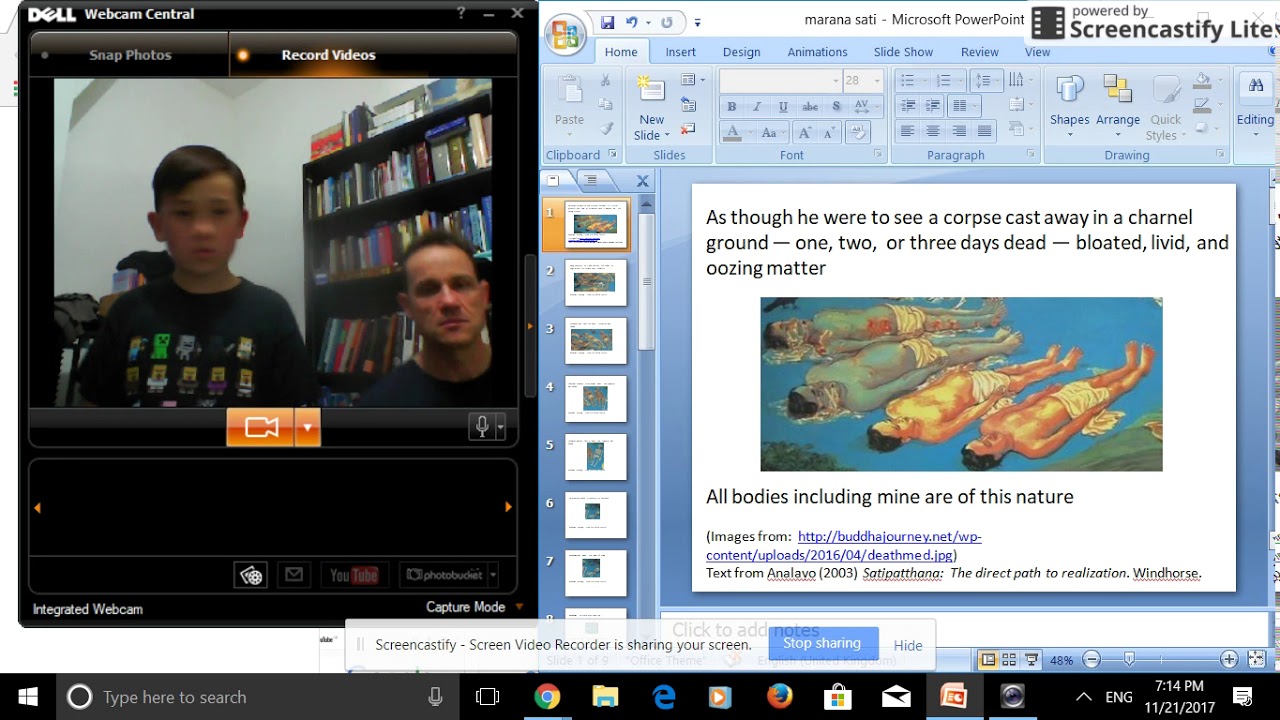Open the slide Layout dropdown
Screen dimensions: 1280x720
click(x=692, y=80)
